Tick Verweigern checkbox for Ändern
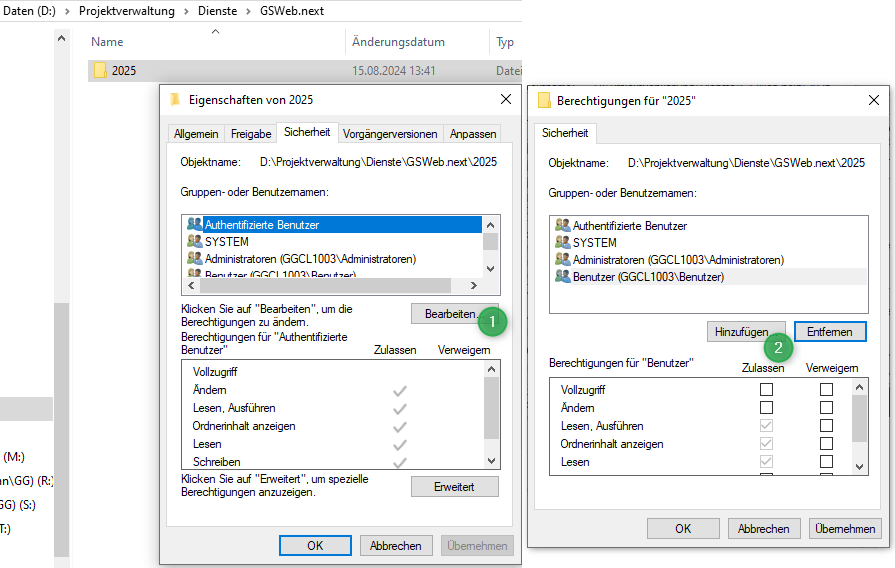The height and width of the screenshot is (568, 895). click(826, 408)
